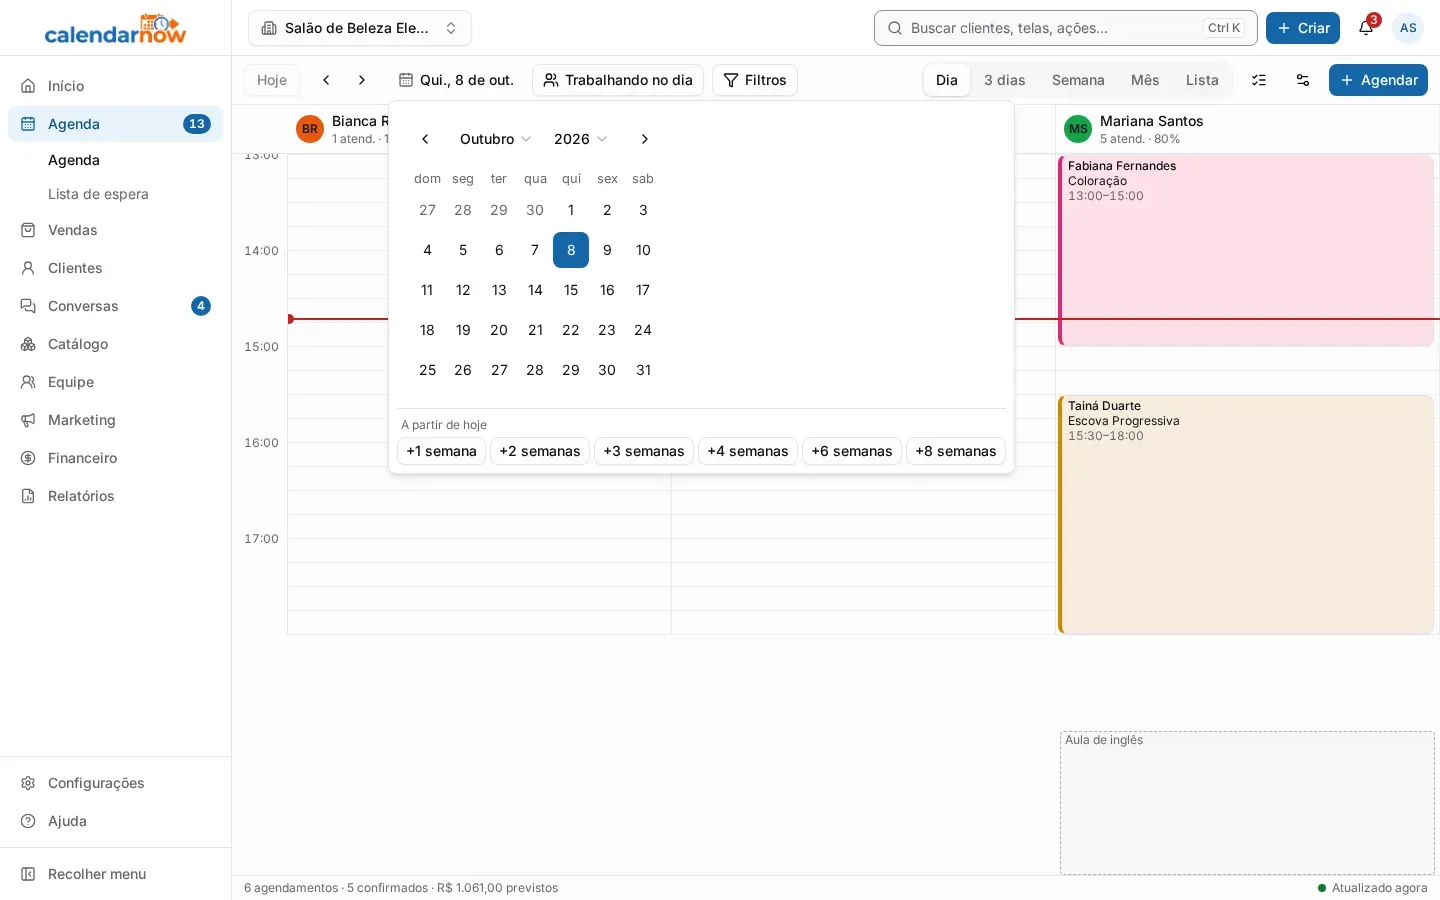Expand the salon location selector
1440x900 pixels.
pyautogui.click(x=360, y=28)
